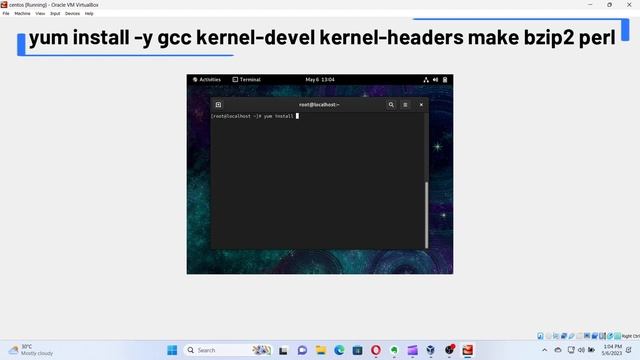
Task: Click the OneDrive cloud tray icon
Action: click(558, 350)
